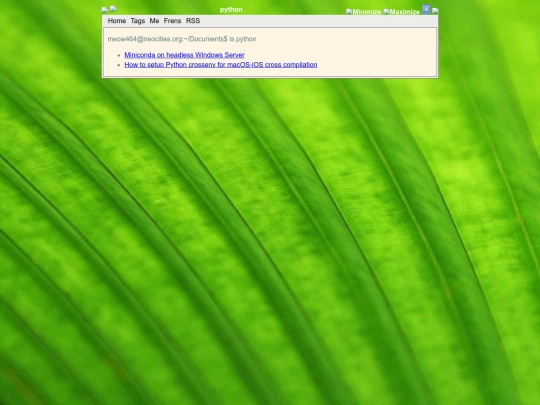The width and height of the screenshot is (540, 405).
Task: Click the second broken image icon beside window title corner
Action: pyautogui.click(x=113, y=9)
